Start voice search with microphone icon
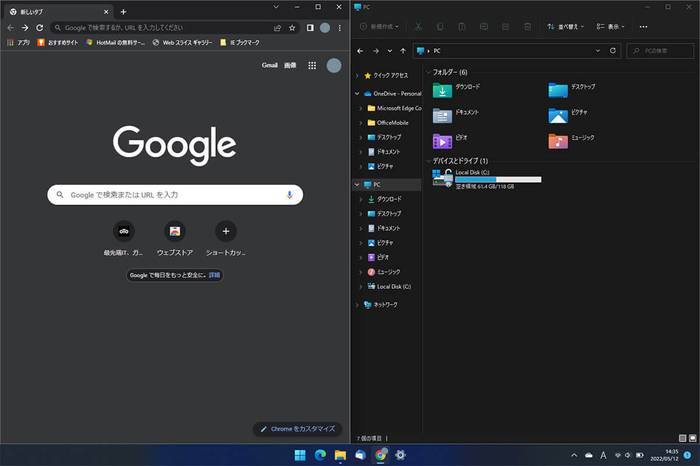This screenshot has width=700, height=466. pos(290,195)
